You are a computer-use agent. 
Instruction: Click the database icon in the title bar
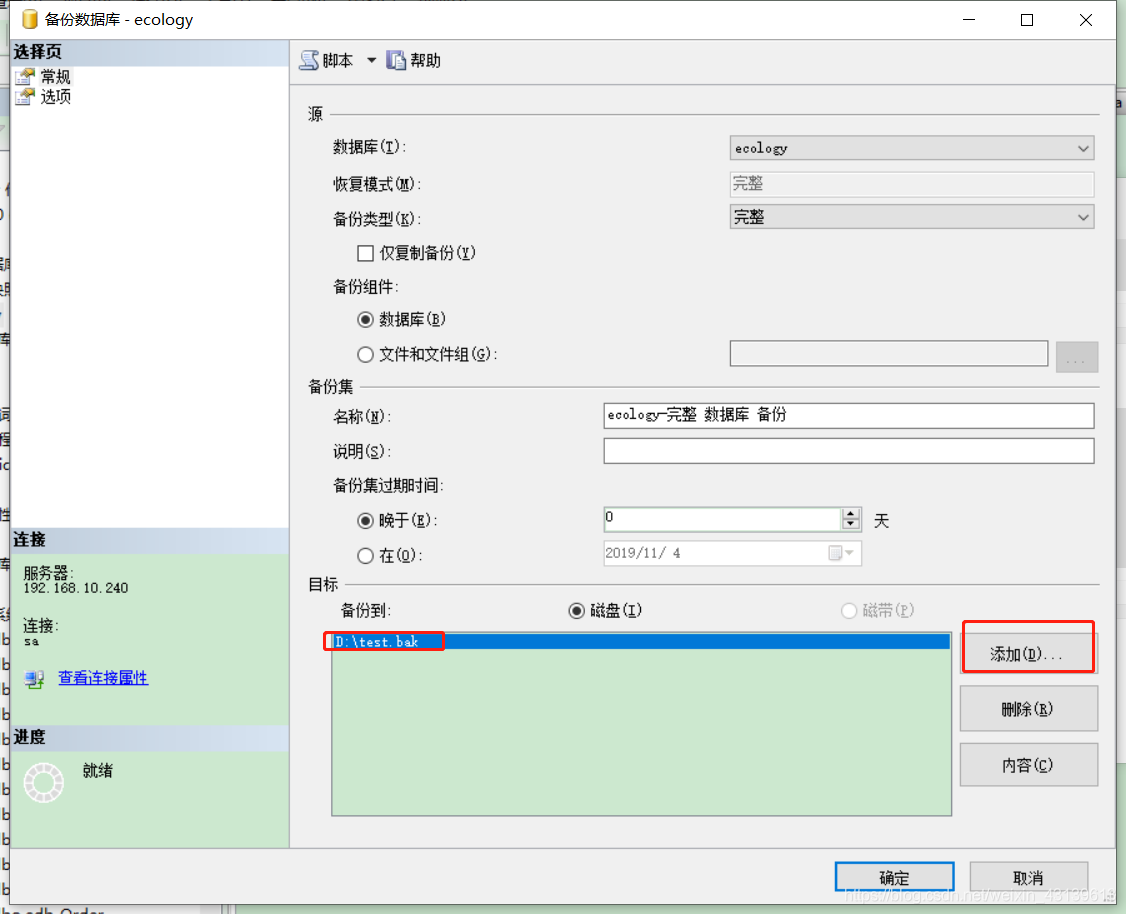pos(27,18)
